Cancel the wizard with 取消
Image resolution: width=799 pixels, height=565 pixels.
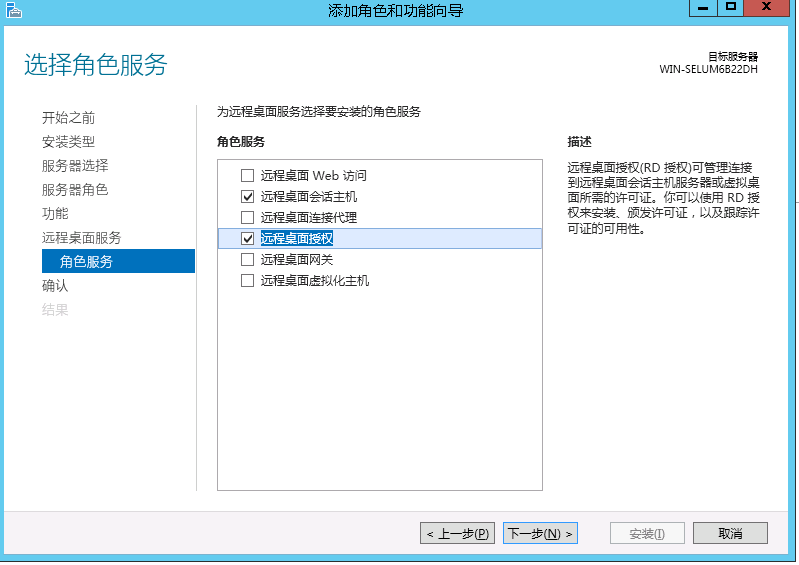point(730,533)
